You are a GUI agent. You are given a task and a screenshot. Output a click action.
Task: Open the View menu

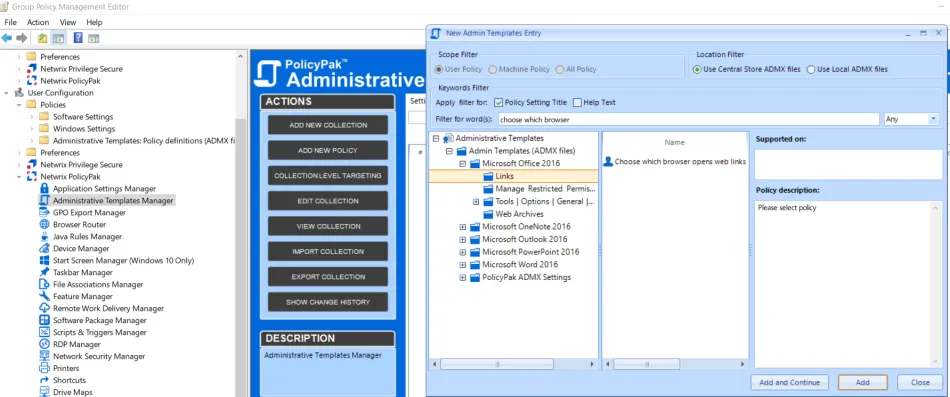click(68, 22)
